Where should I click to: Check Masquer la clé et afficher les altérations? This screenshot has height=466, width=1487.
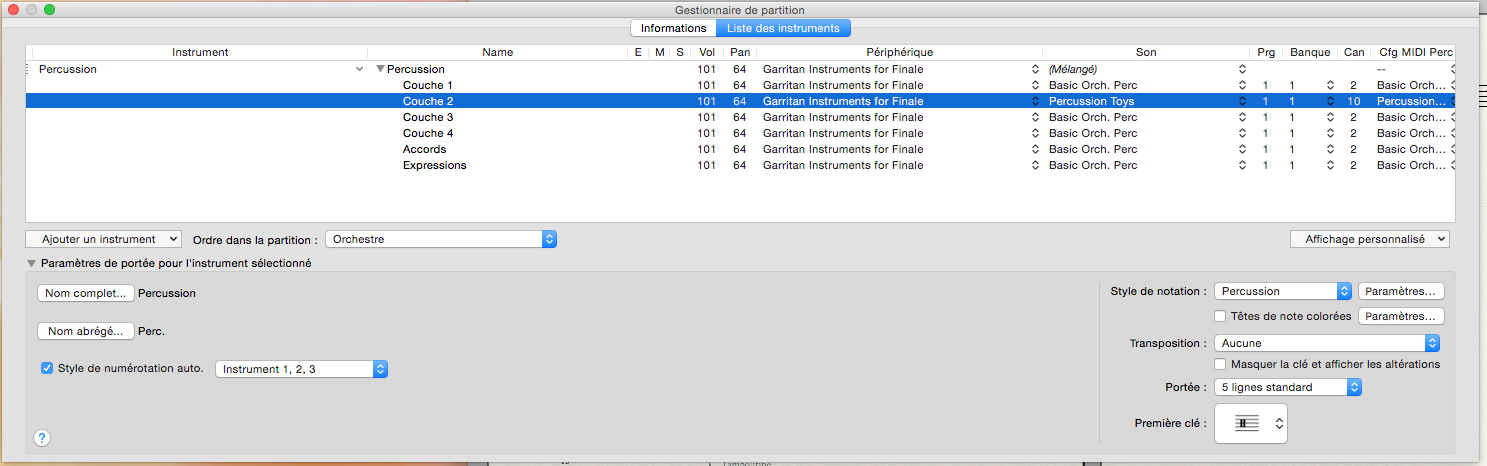[1220, 364]
